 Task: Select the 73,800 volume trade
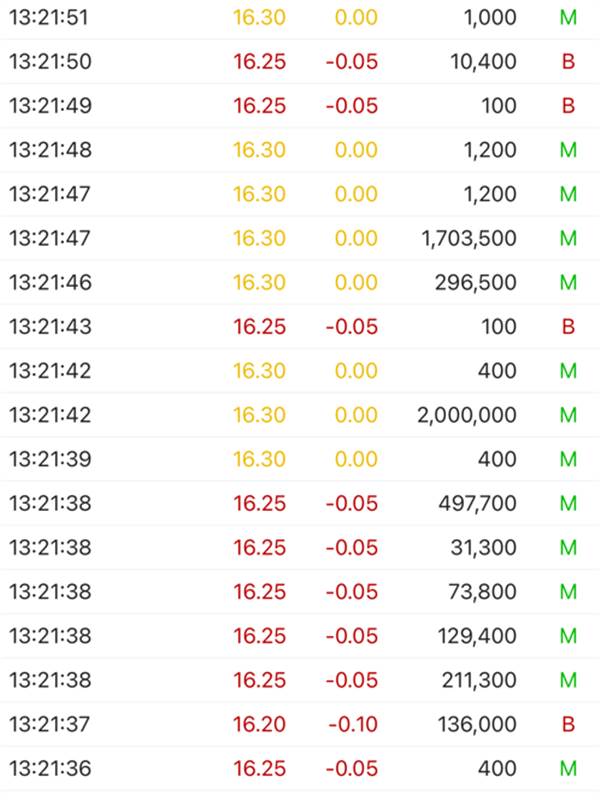click(483, 591)
